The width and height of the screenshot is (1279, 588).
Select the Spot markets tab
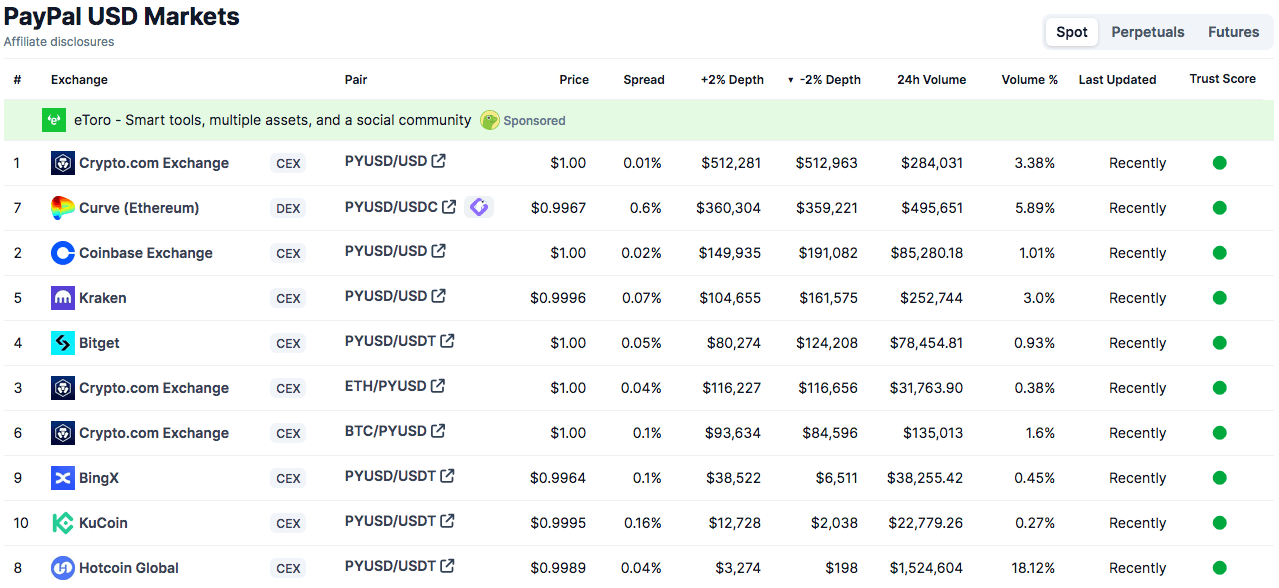tap(1072, 32)
